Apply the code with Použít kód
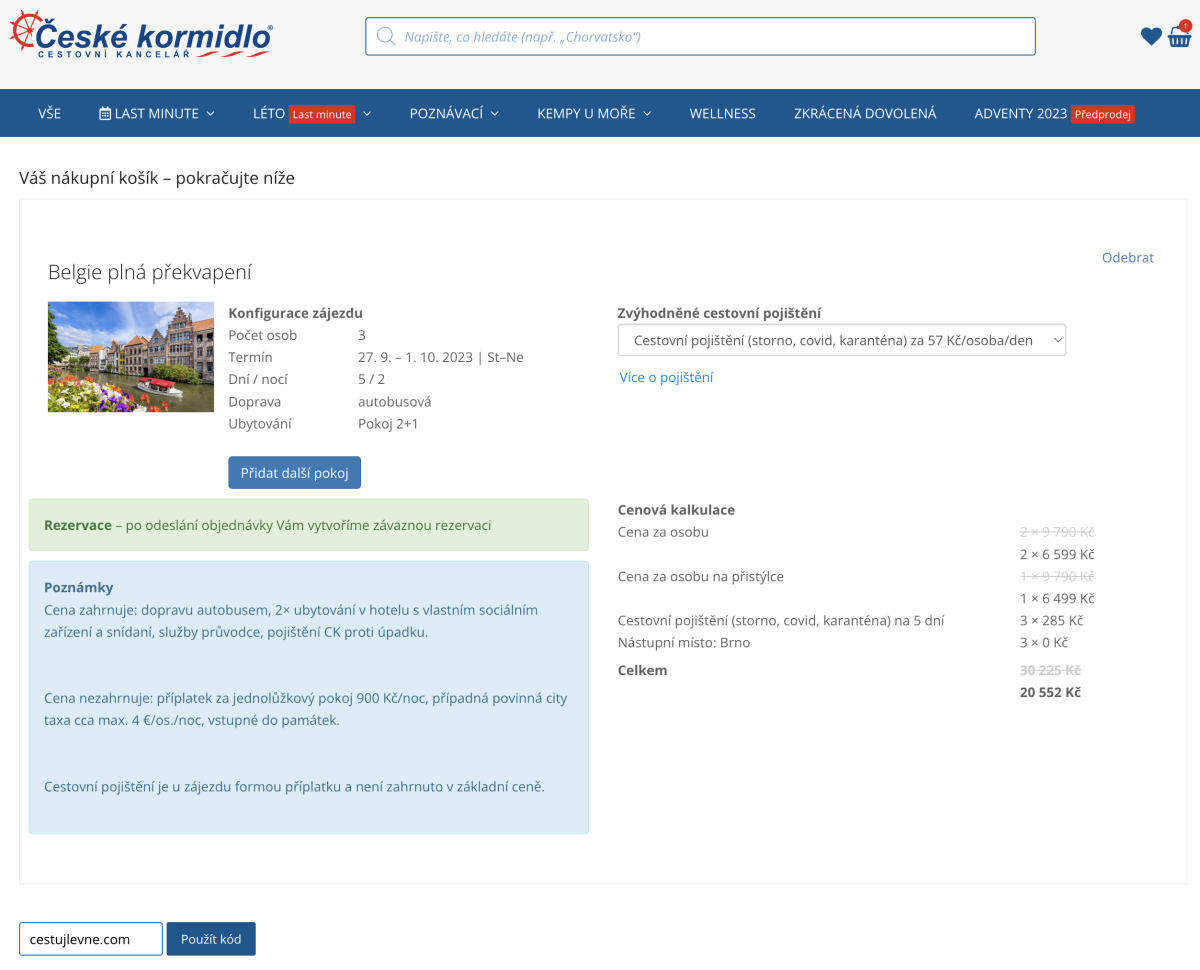Viewport: 1200px width, 970px height. pos(210,939)
